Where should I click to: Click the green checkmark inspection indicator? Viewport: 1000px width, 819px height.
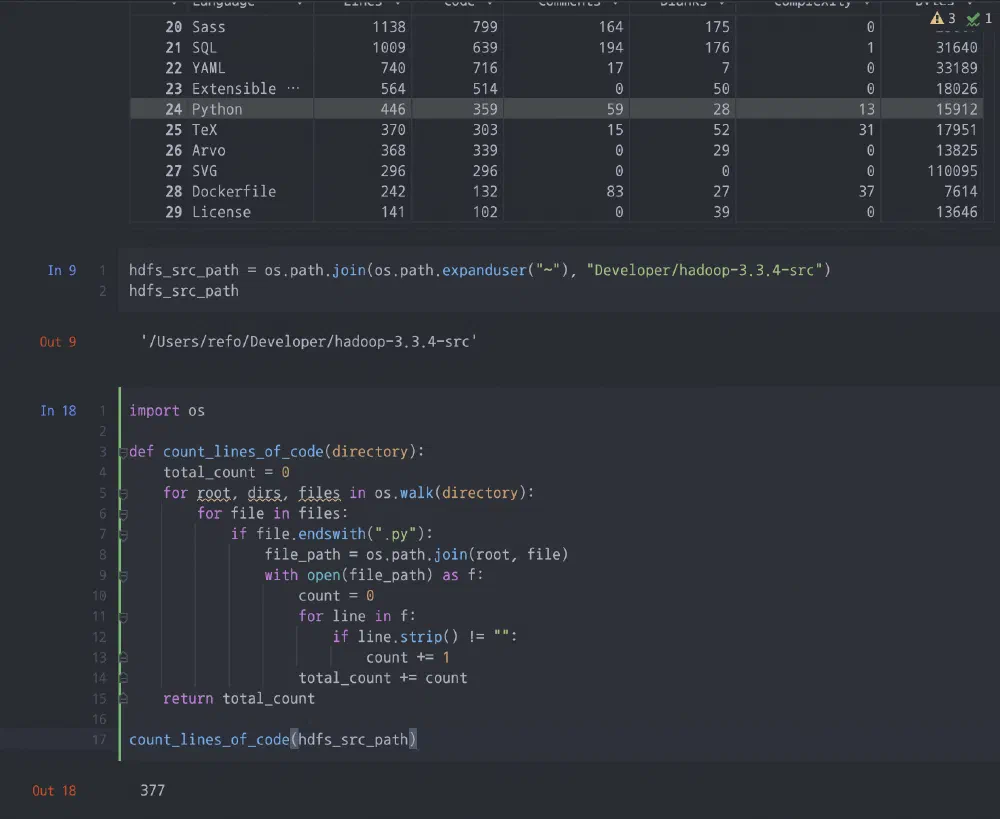(973, 18)
